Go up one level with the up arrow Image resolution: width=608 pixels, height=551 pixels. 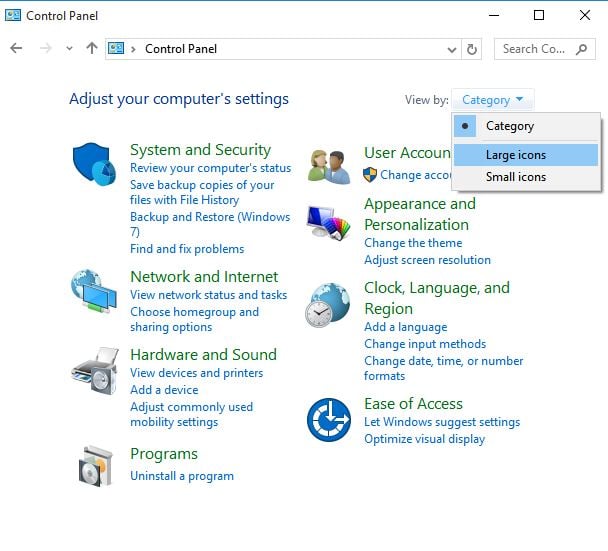point(92,48)
